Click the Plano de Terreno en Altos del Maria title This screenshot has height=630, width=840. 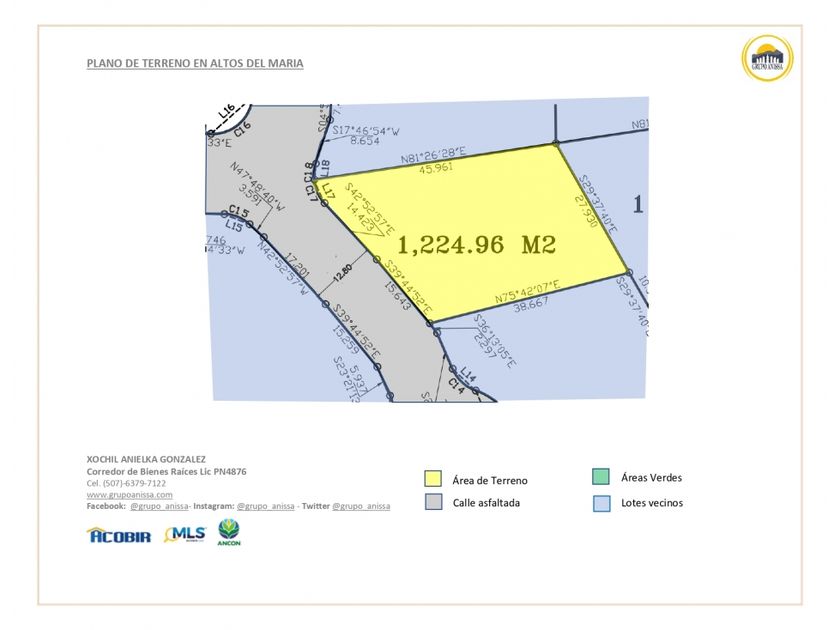[195, 63]
